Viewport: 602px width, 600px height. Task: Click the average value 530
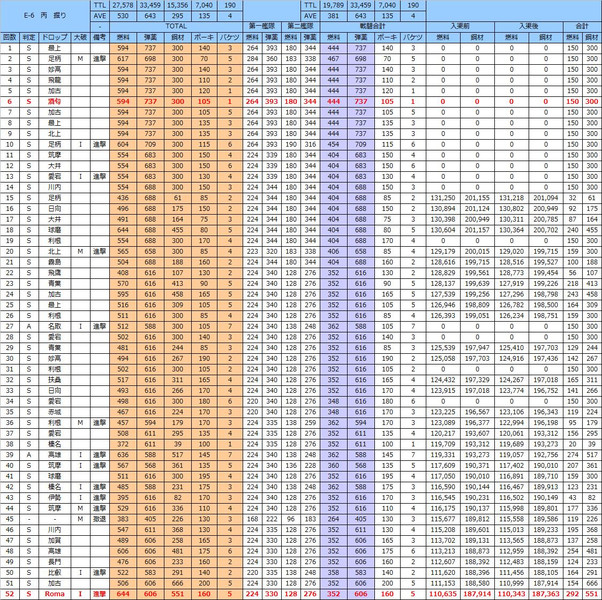pos(123,16)
